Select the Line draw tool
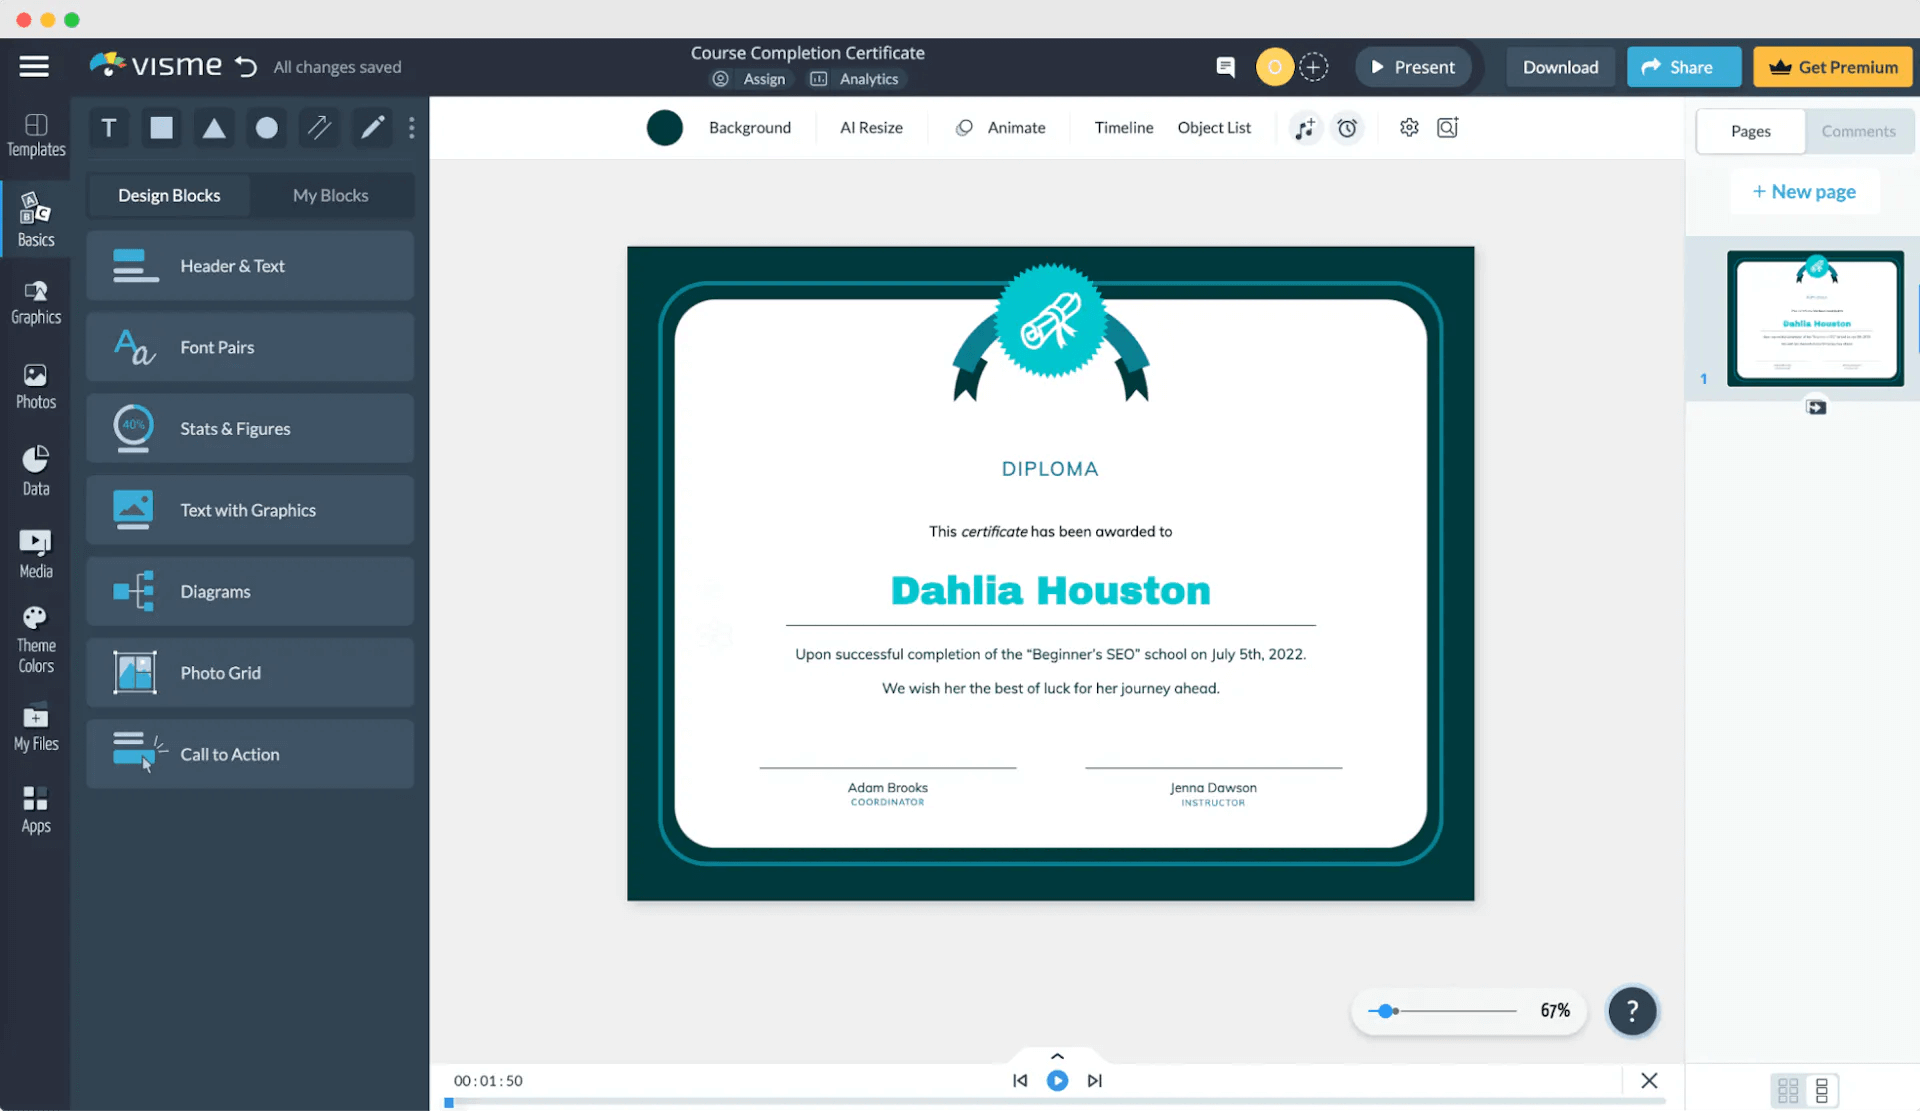This screenshot has width=1920, height=1111. [319, 127]
